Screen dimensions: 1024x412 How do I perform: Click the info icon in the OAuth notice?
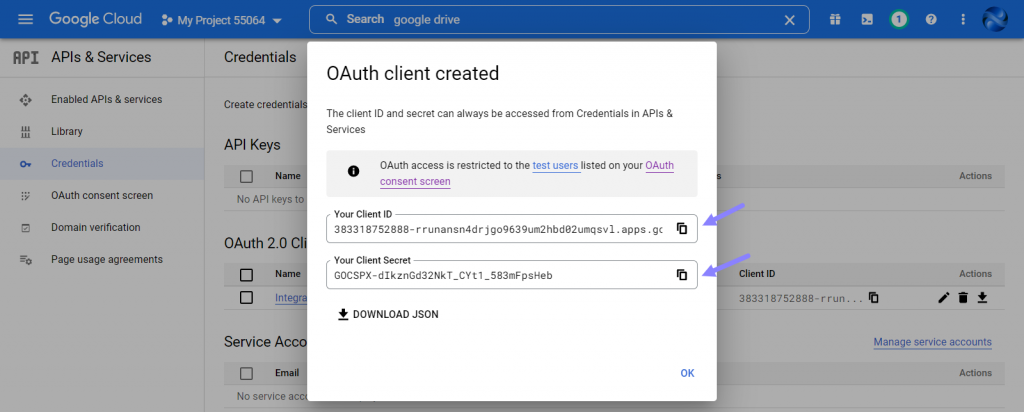(353, 171)
